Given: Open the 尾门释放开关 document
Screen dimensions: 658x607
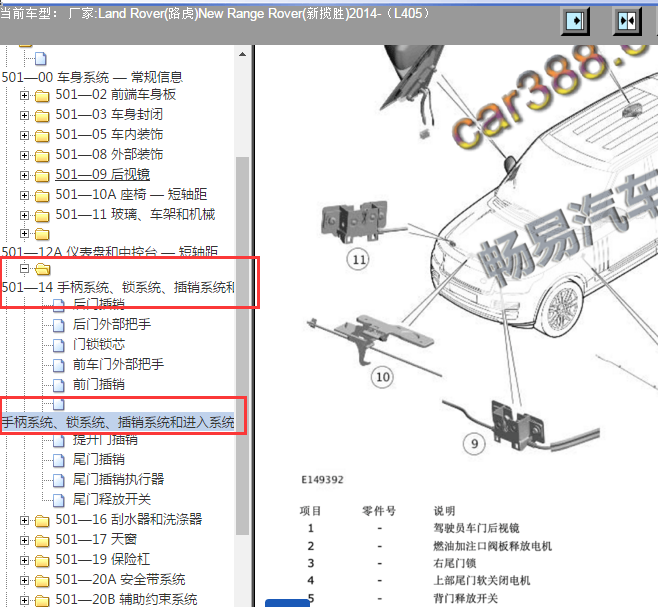Looking at the screenshot, I should tap(112, 499).
